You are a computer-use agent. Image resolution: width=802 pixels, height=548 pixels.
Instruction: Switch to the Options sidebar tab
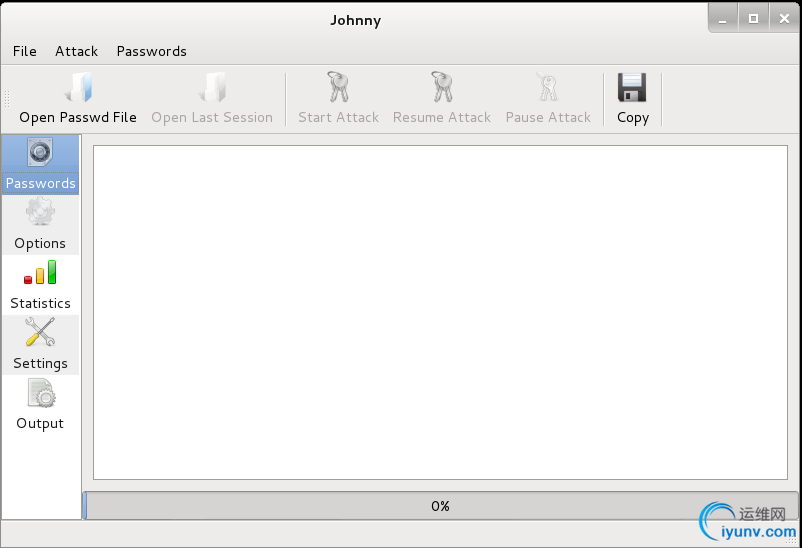coord(40,225)
